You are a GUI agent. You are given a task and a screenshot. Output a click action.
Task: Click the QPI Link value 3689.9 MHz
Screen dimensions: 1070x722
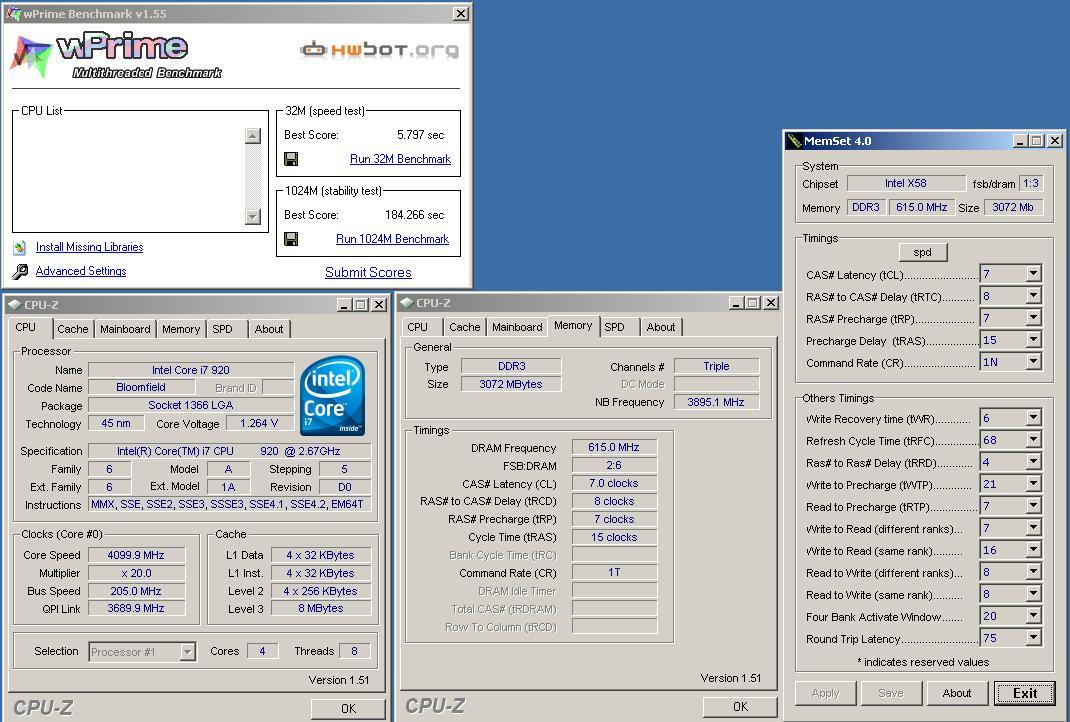136,608
